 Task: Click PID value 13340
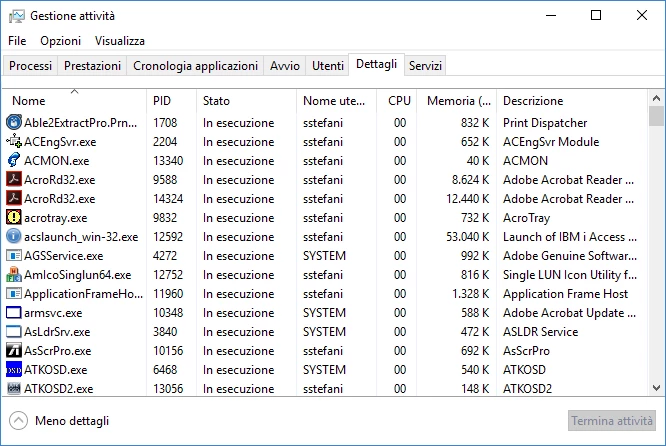point(168,161)
